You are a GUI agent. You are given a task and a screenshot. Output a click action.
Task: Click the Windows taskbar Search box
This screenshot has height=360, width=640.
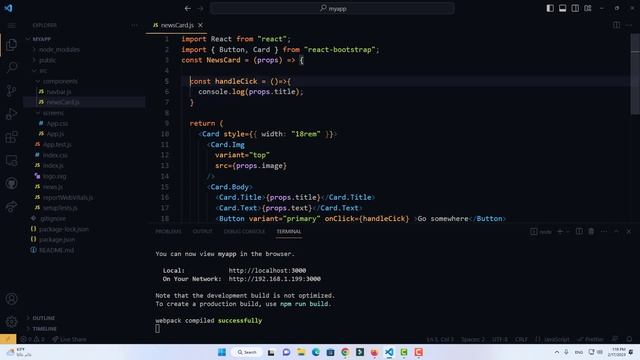247,352
